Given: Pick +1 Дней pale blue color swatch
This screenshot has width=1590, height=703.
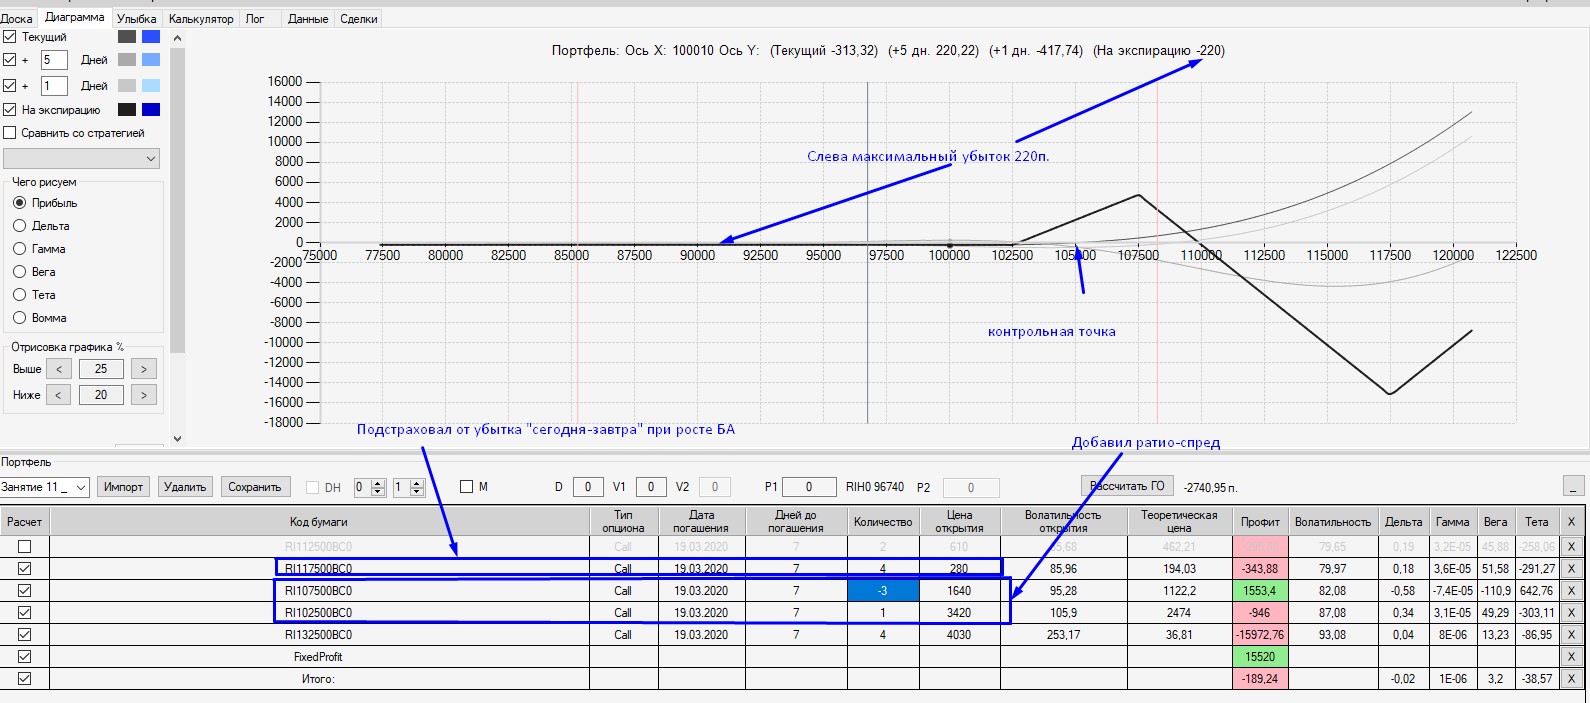Looking at the screenshot, I should point(151,86).
